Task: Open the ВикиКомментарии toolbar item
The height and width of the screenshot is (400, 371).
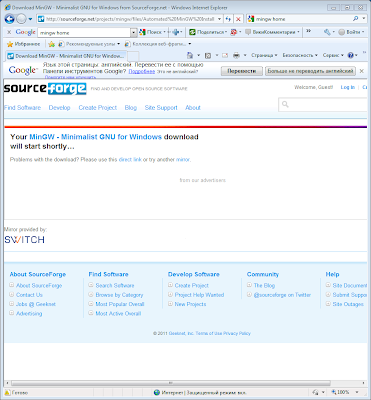Action: 272,32
